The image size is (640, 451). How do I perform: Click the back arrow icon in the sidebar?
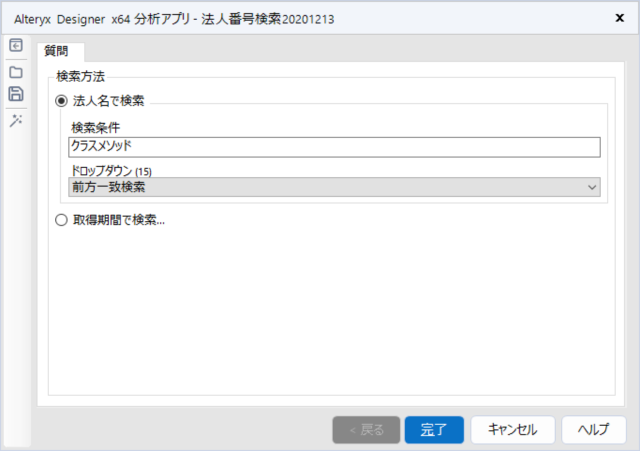(16, 45)
